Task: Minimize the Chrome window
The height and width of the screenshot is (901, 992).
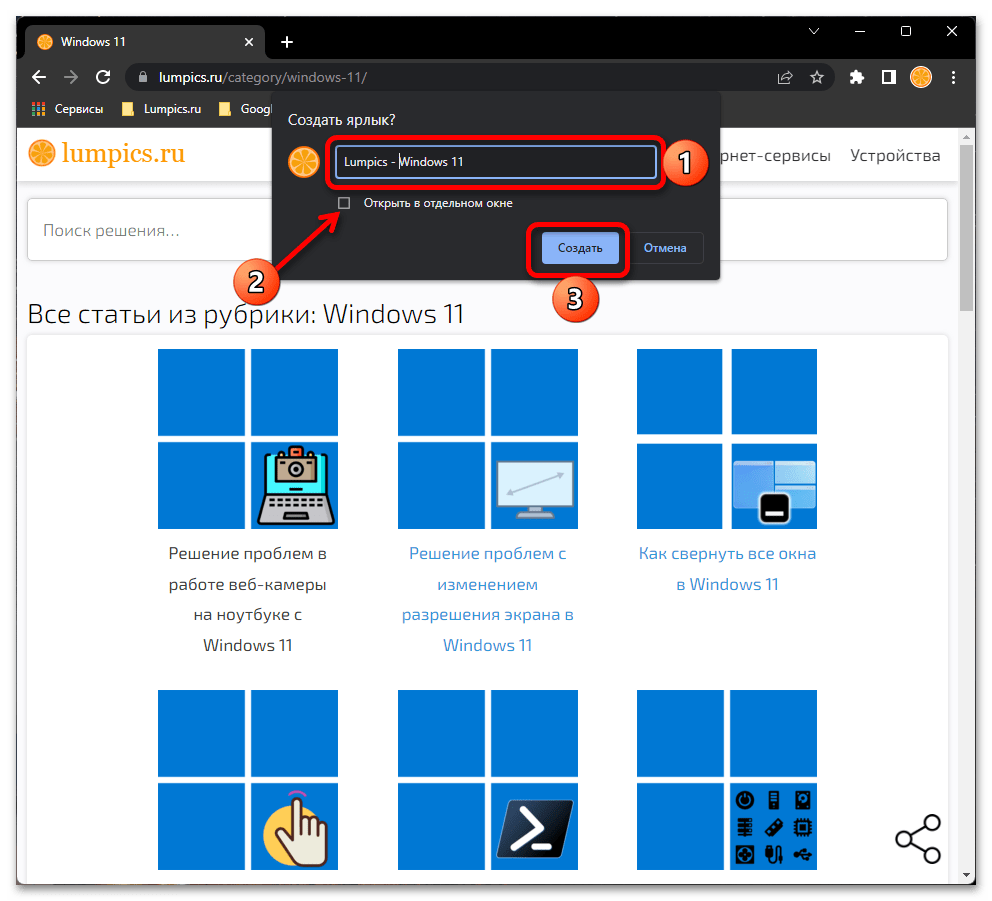Action: [860, 31]
